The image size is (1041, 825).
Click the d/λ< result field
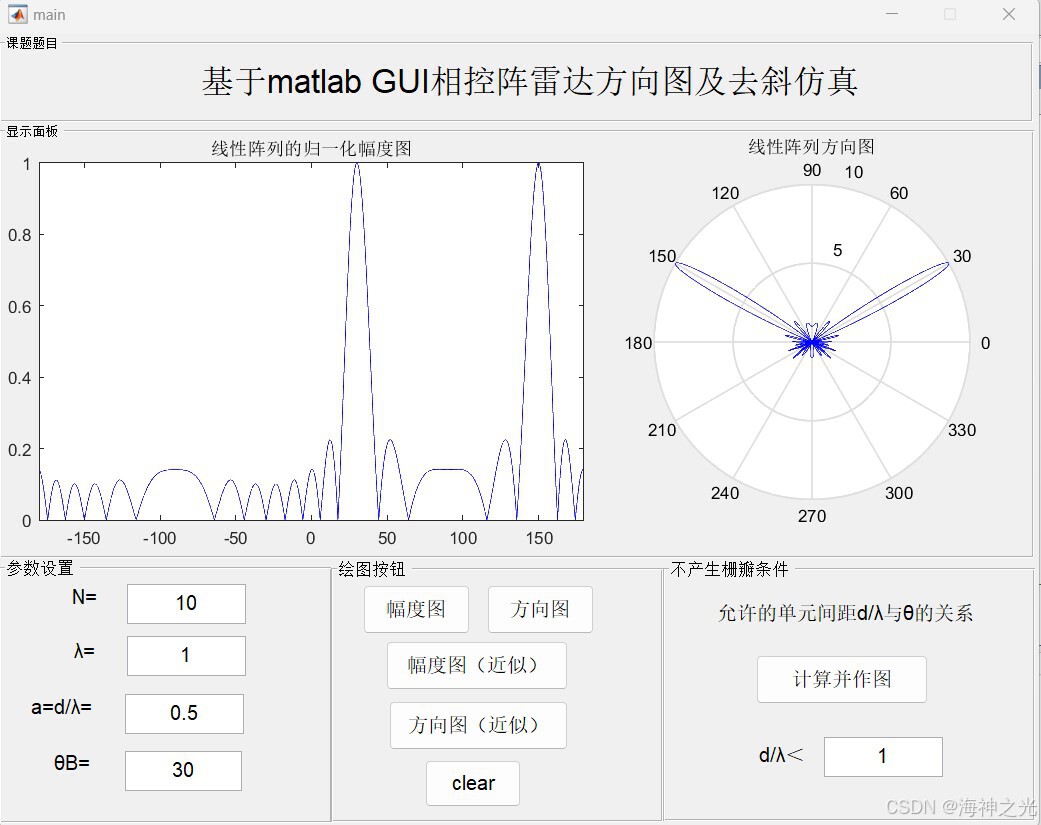tap(883, 757)
